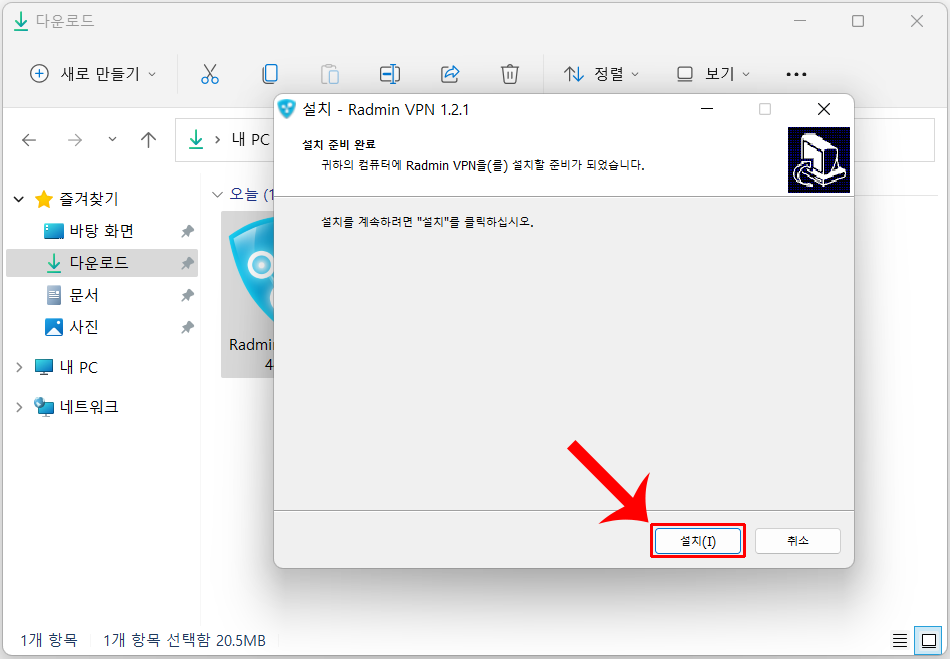Click the download icon in Explorer address bar
The width and height of the screenshot is (950, 659).
pos(196,139)
